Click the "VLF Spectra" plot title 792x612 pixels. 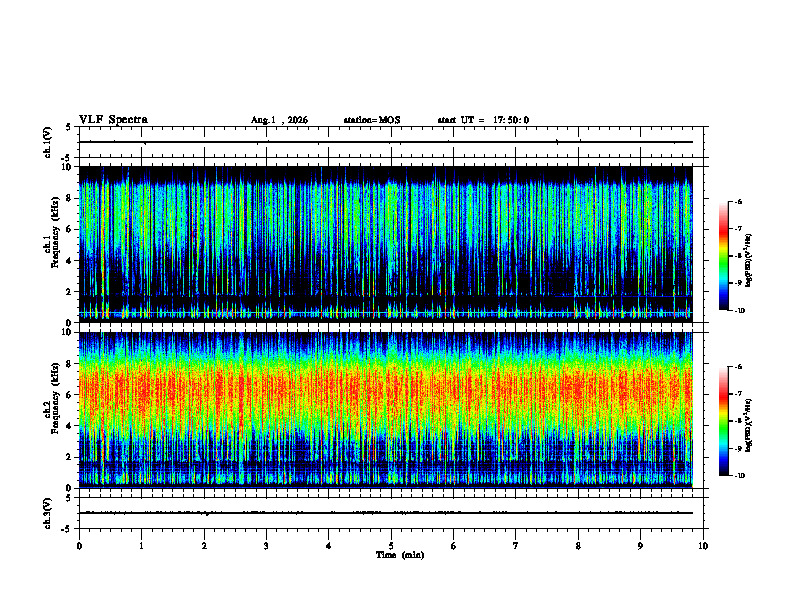pyautogui.click(x=113, y=119)
